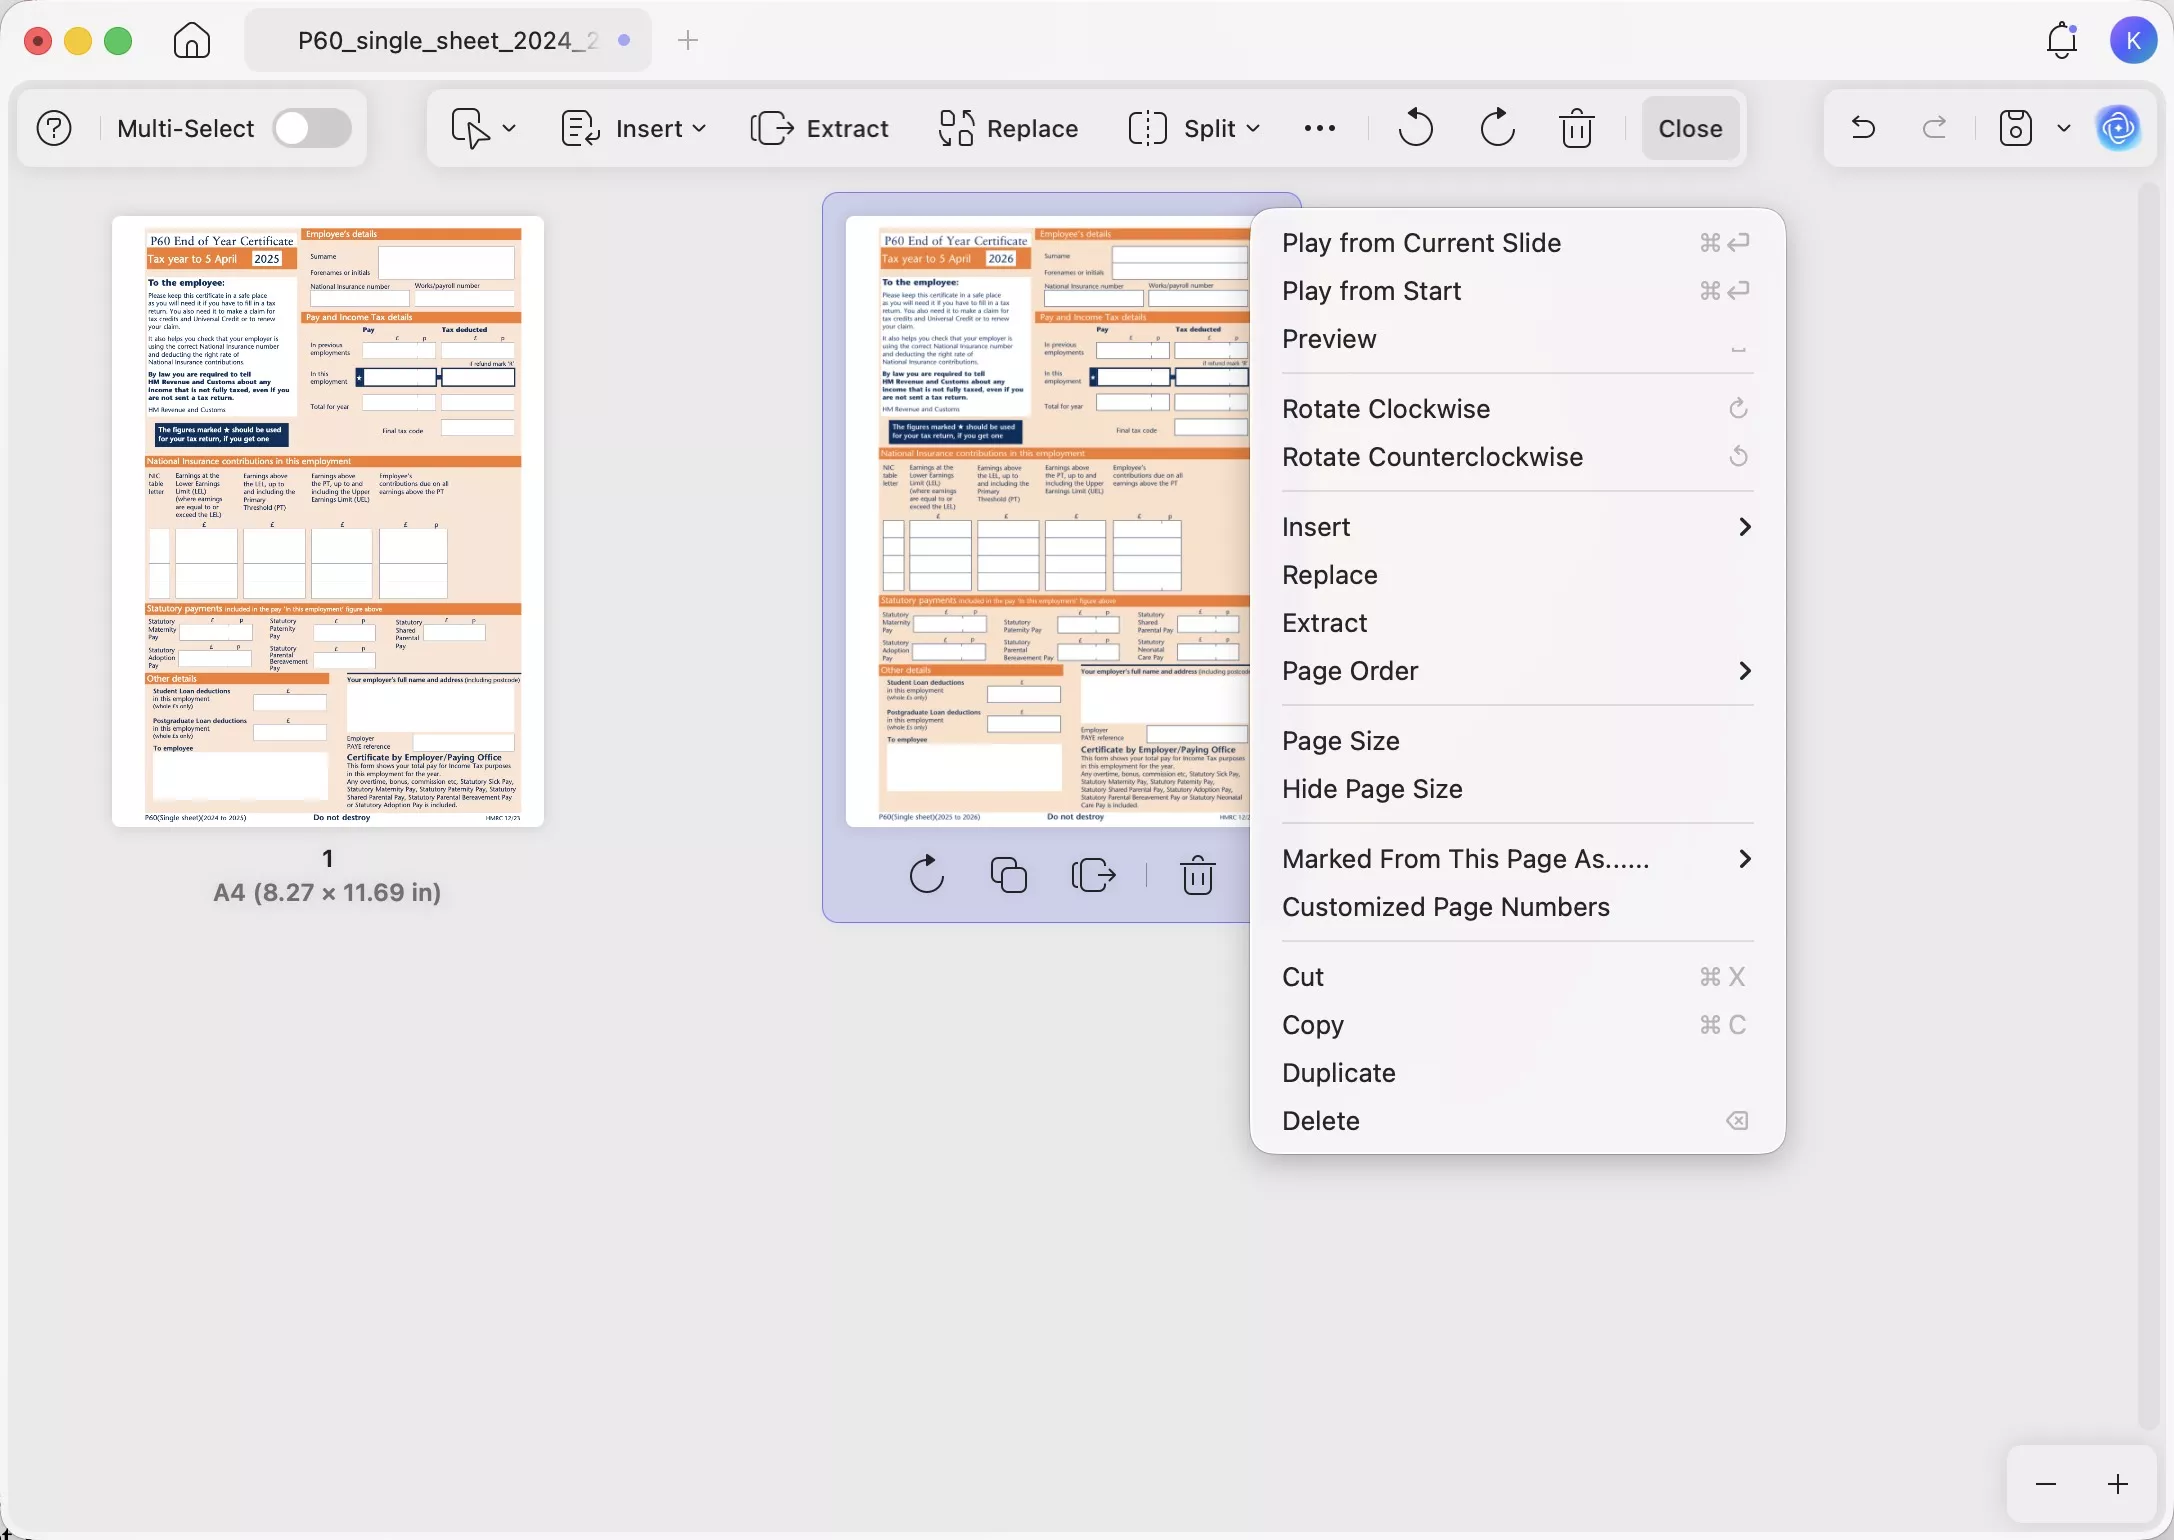Click the Save icon near the top right

tap(2015, 127)
